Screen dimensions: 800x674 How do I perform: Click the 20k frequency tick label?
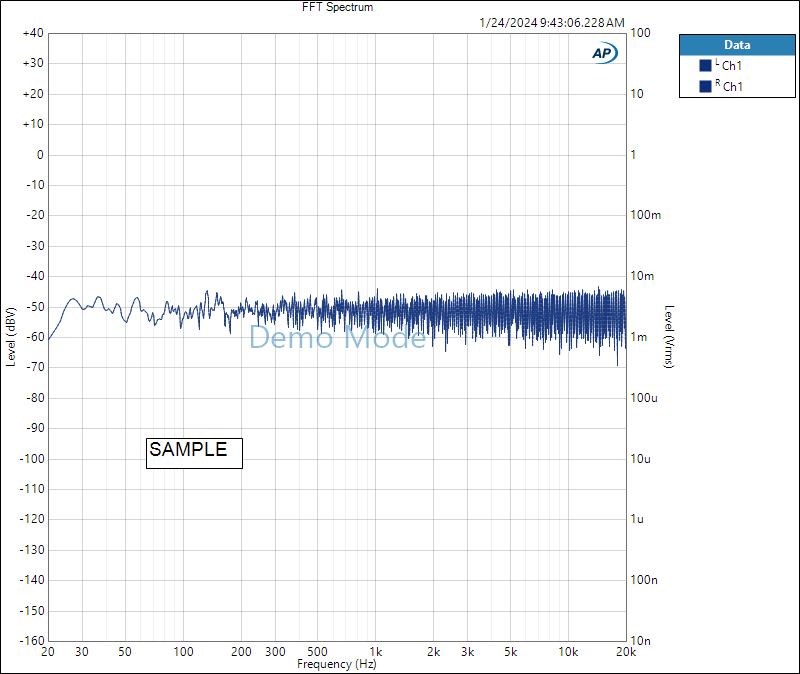click(626, 652)
